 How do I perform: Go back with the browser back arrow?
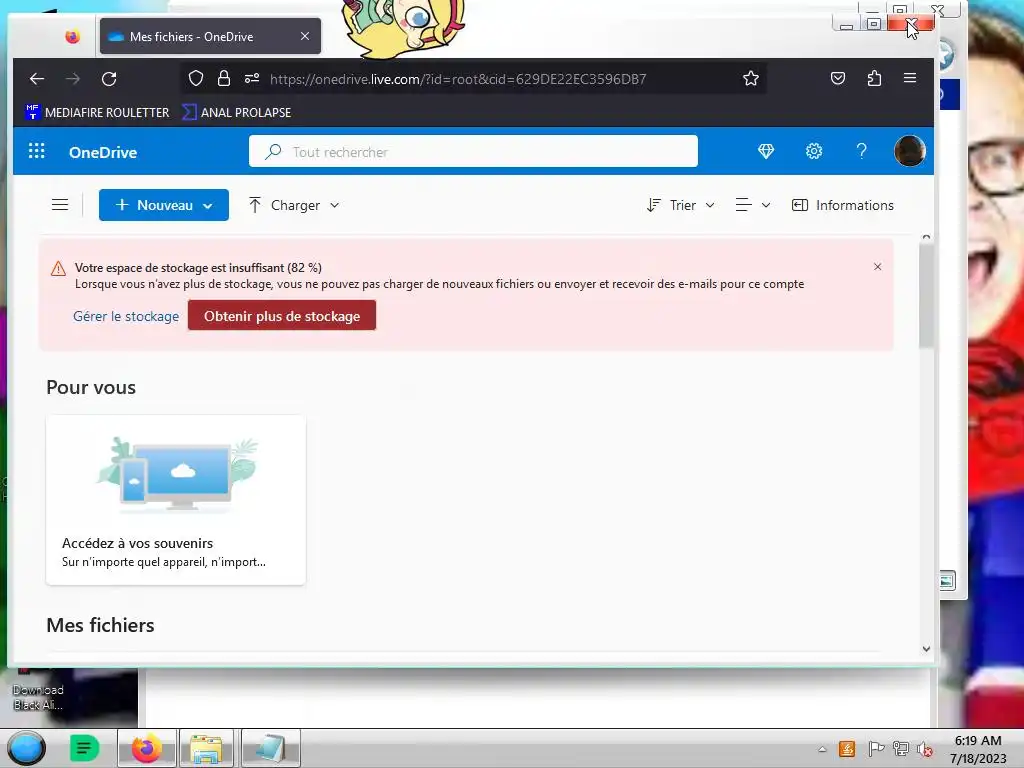(37, 79)
